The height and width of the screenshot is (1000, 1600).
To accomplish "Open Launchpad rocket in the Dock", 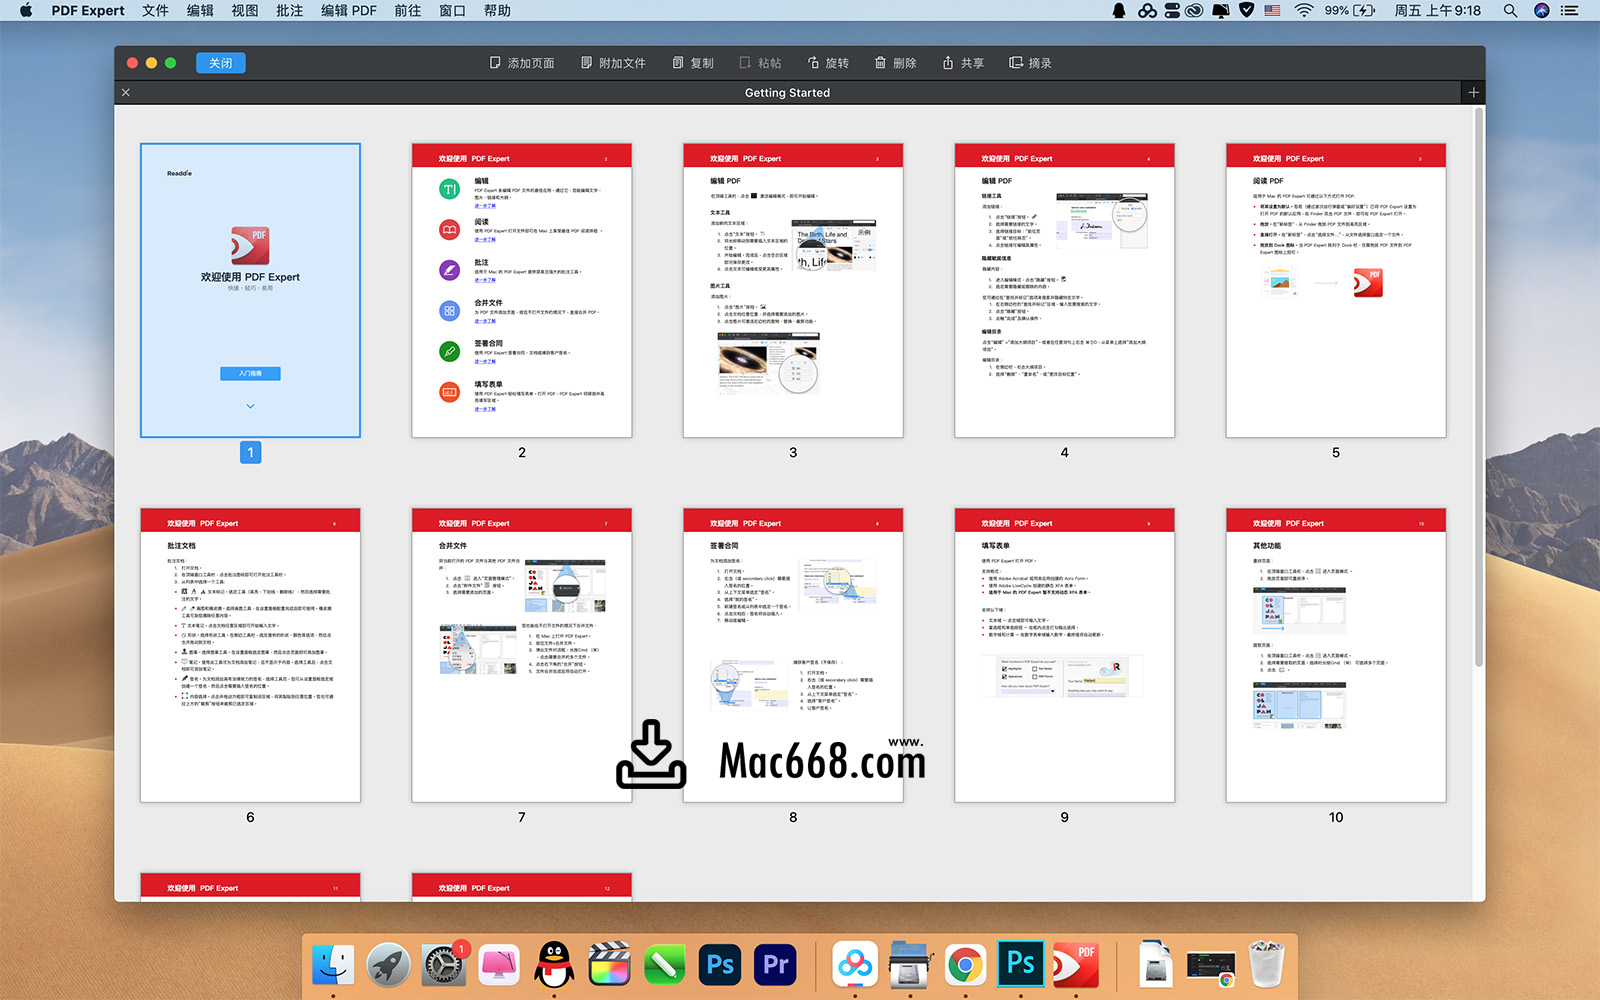I will [x=389, y=965].
